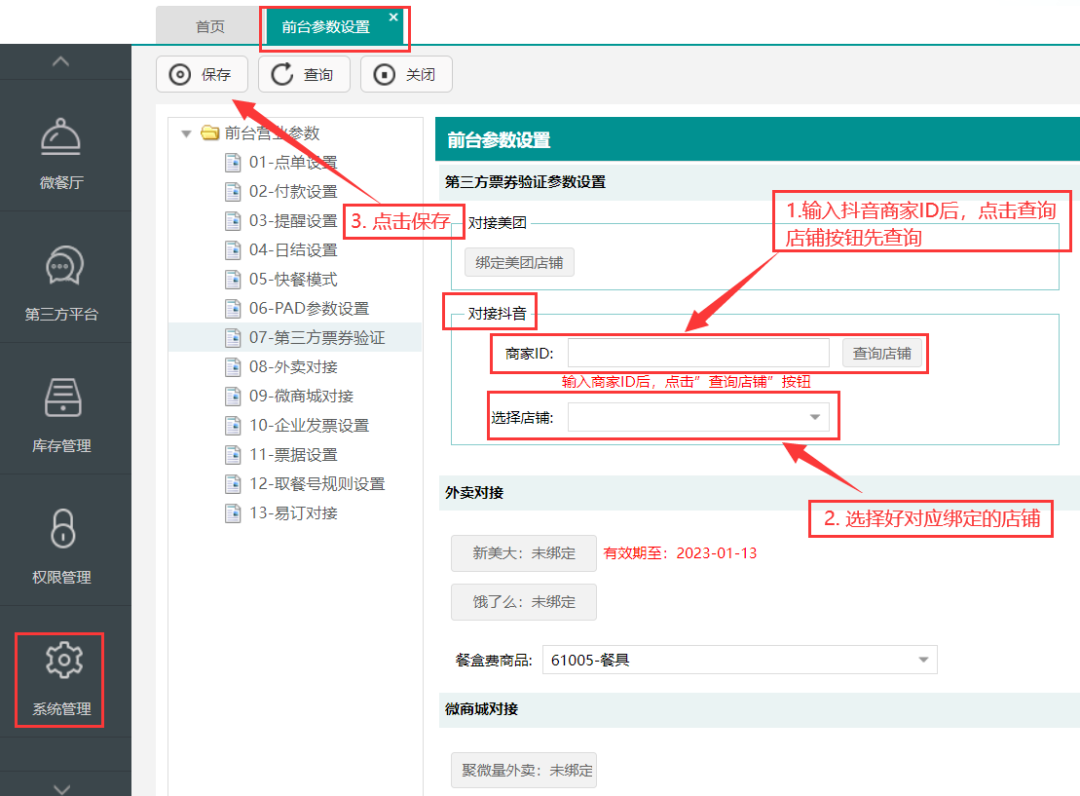The width and height of the screenshot is (1080, 796).
Task: Open the 微餐厅 sidebar icon
Action: [x=61, y=138]
